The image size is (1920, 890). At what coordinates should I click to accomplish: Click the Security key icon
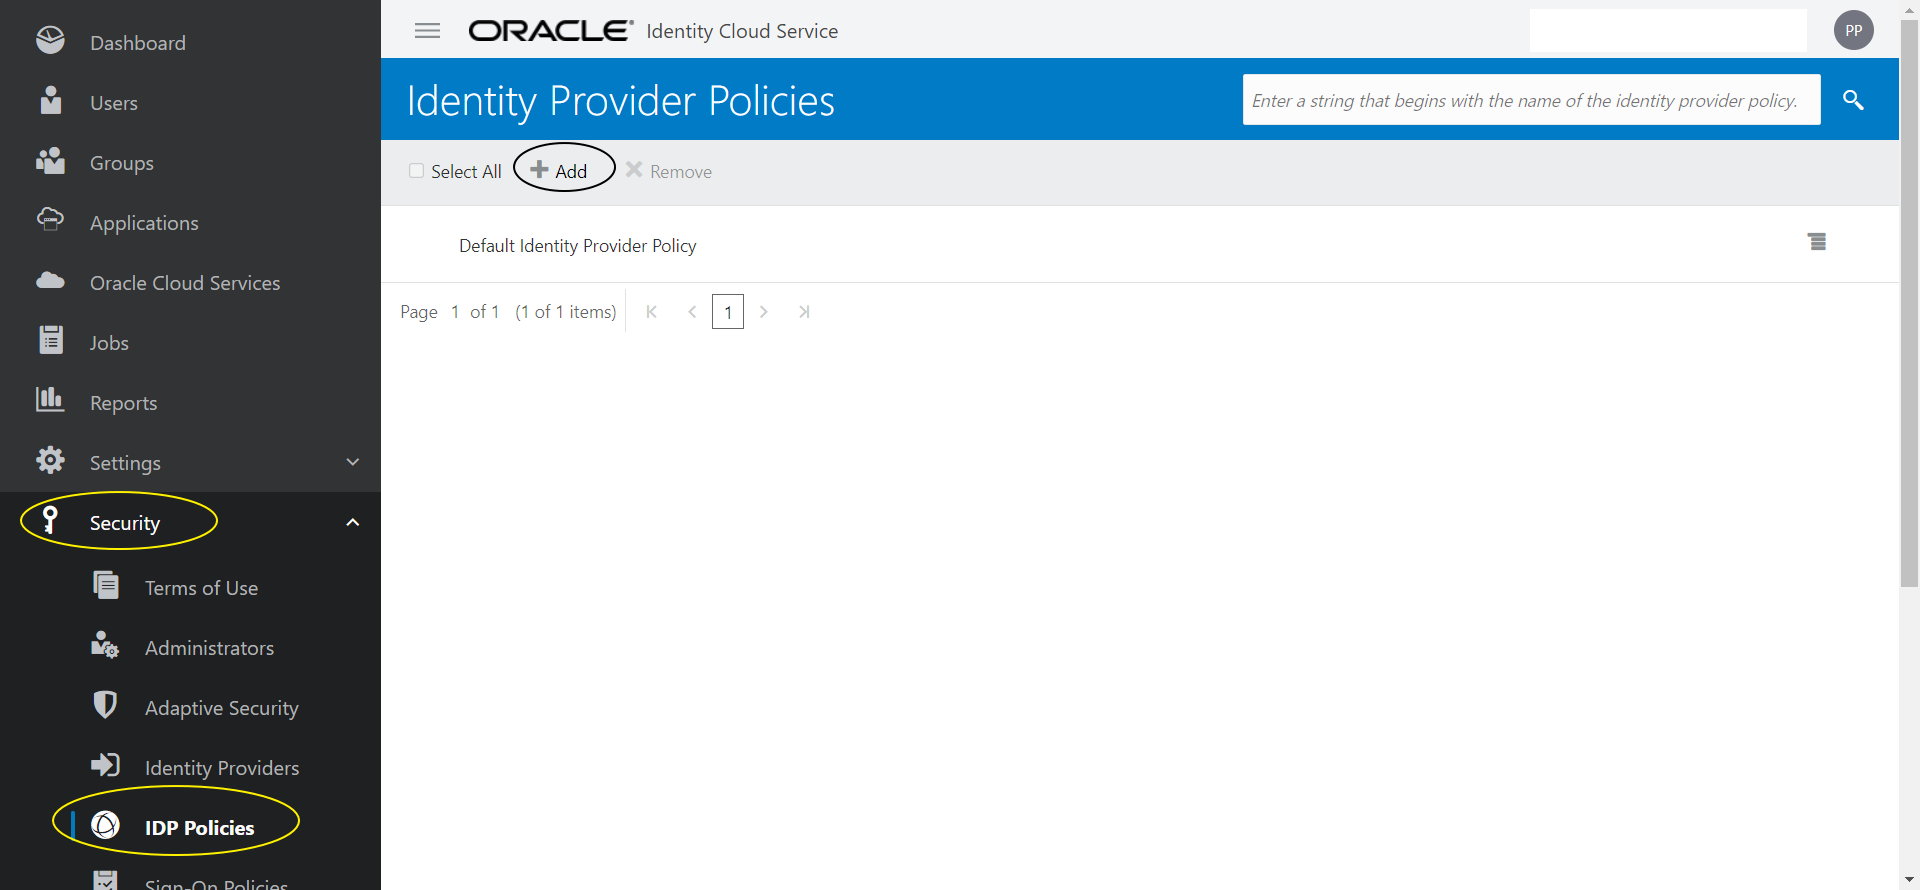(50, 520)
